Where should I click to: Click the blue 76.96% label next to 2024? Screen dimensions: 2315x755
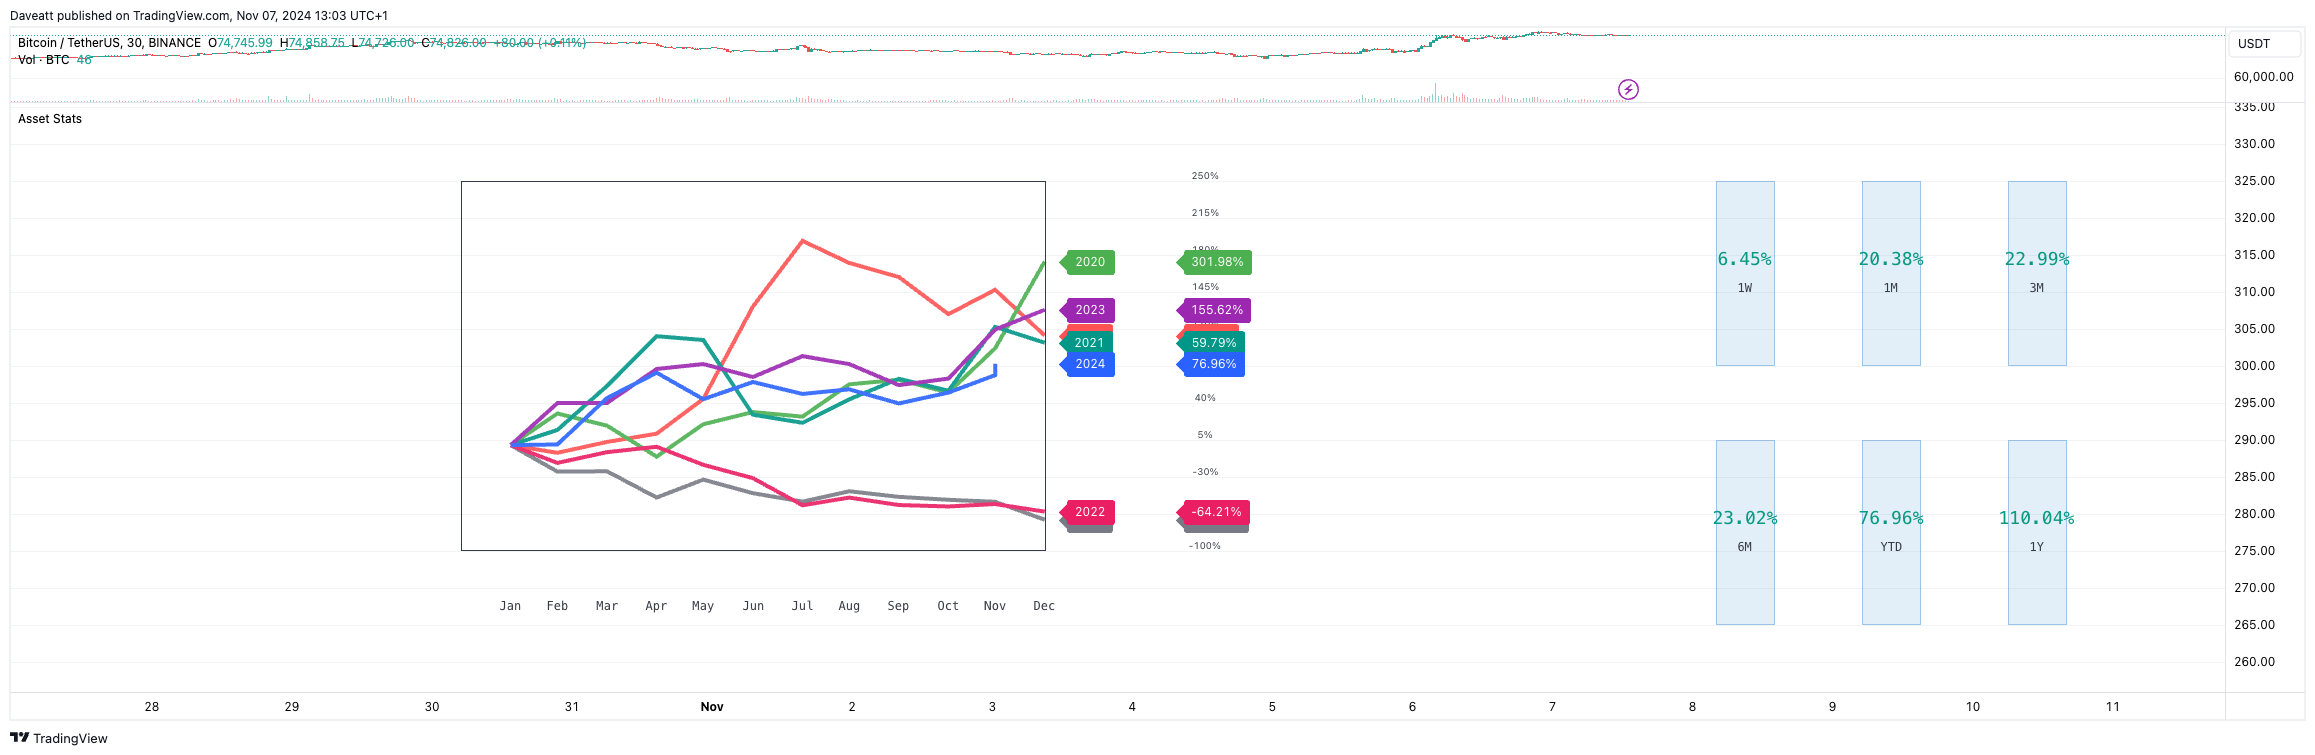point(1211,364)
